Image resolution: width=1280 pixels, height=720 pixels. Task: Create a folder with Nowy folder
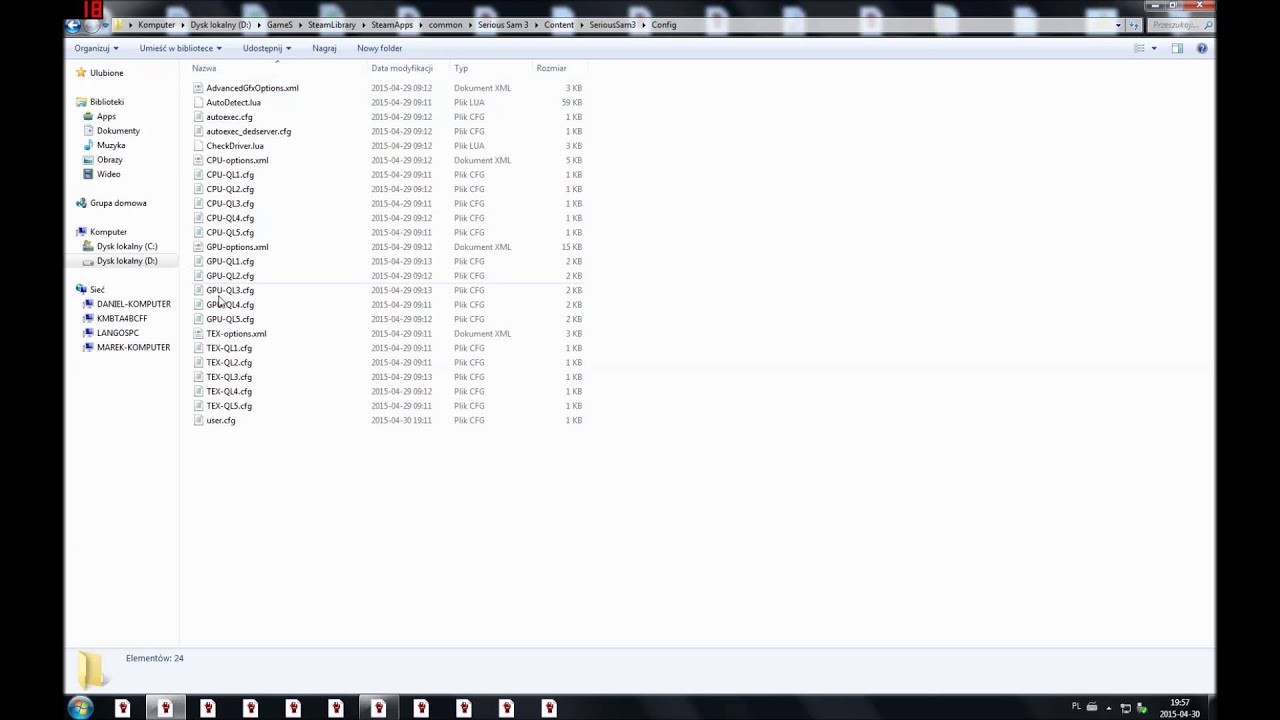click(379, 48)
